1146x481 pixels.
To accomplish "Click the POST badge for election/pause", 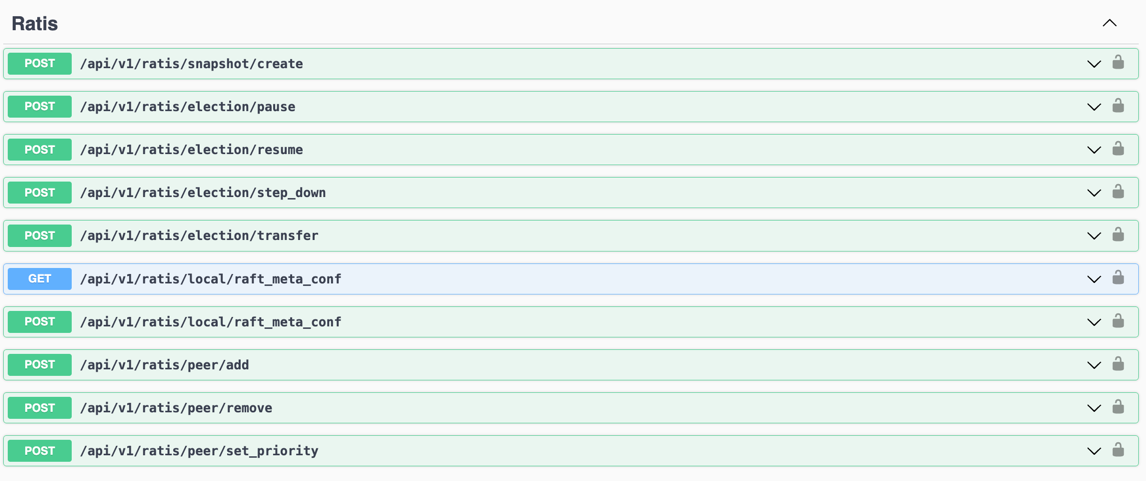I will pyautogui.click(x=40, y=107).
